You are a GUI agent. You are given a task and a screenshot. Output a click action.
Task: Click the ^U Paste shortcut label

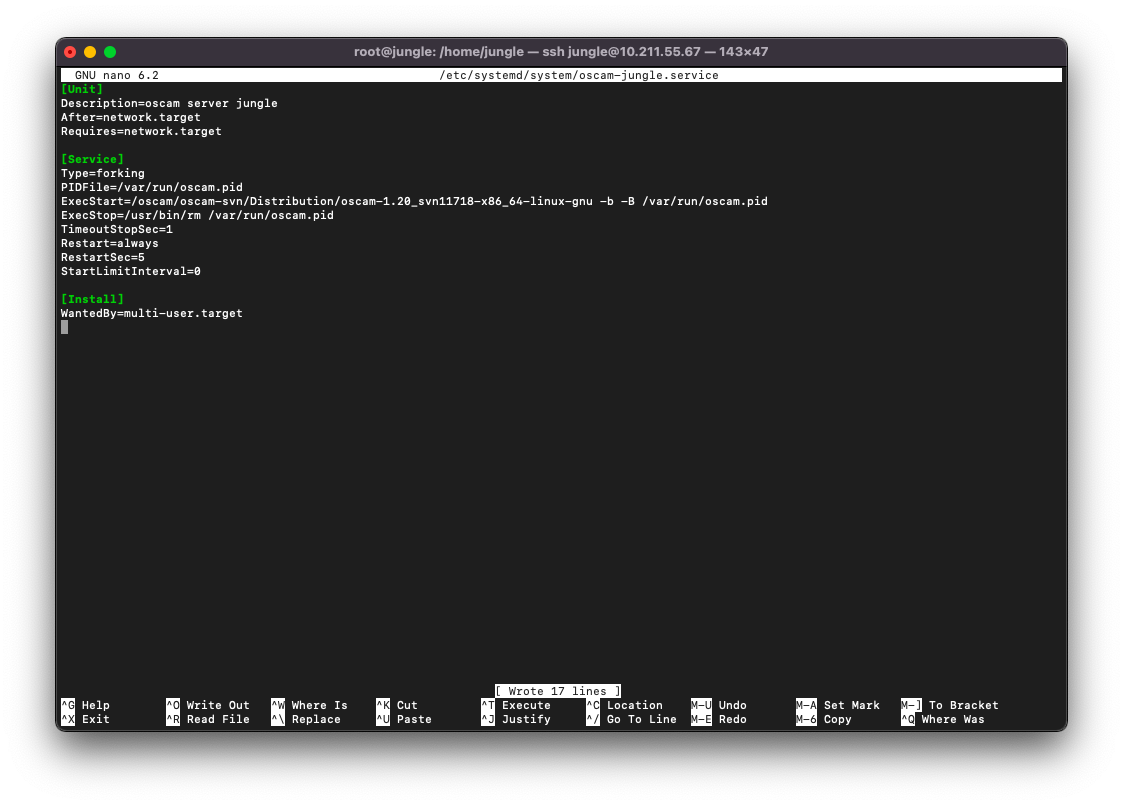[404, 719]
